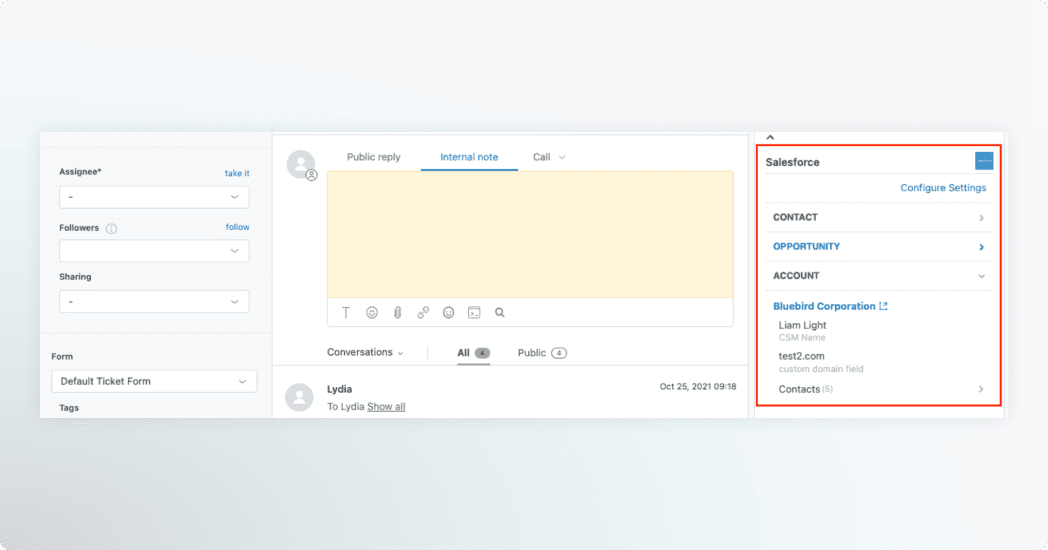
Task: Open the Sharing dropdown
Action: coord(154,301)
